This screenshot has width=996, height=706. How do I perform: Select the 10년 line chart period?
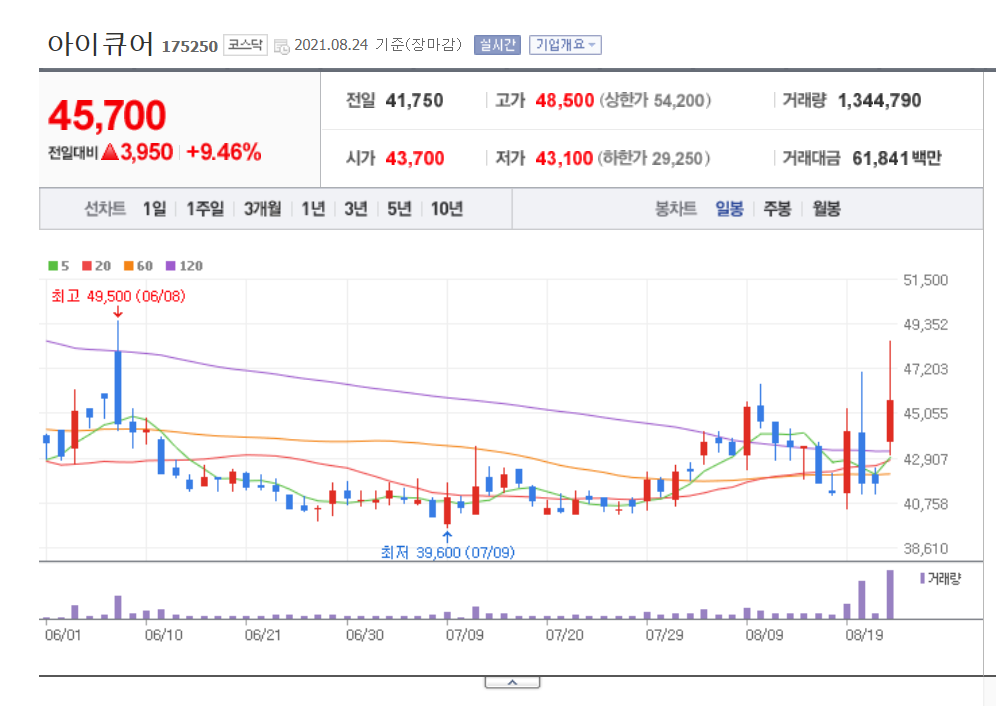point(447,208)
